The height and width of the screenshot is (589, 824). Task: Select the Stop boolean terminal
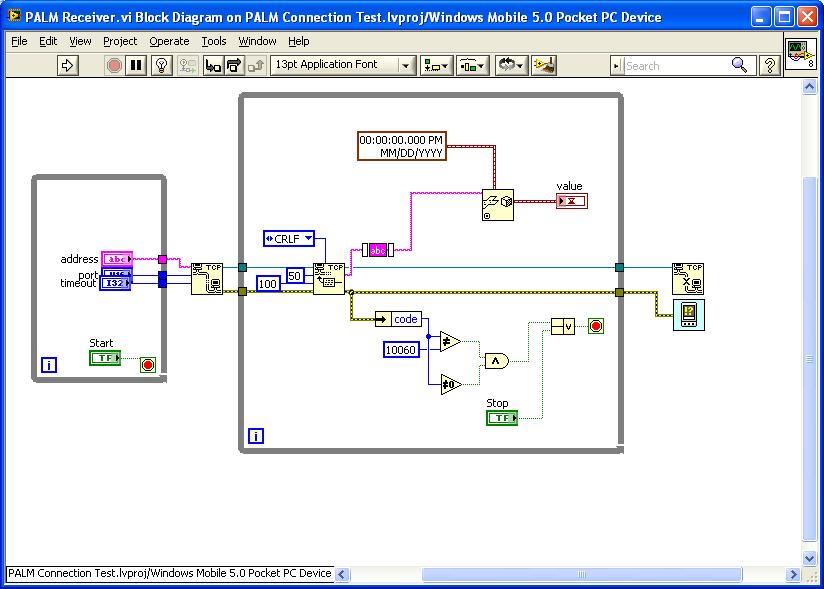[501, 418]
